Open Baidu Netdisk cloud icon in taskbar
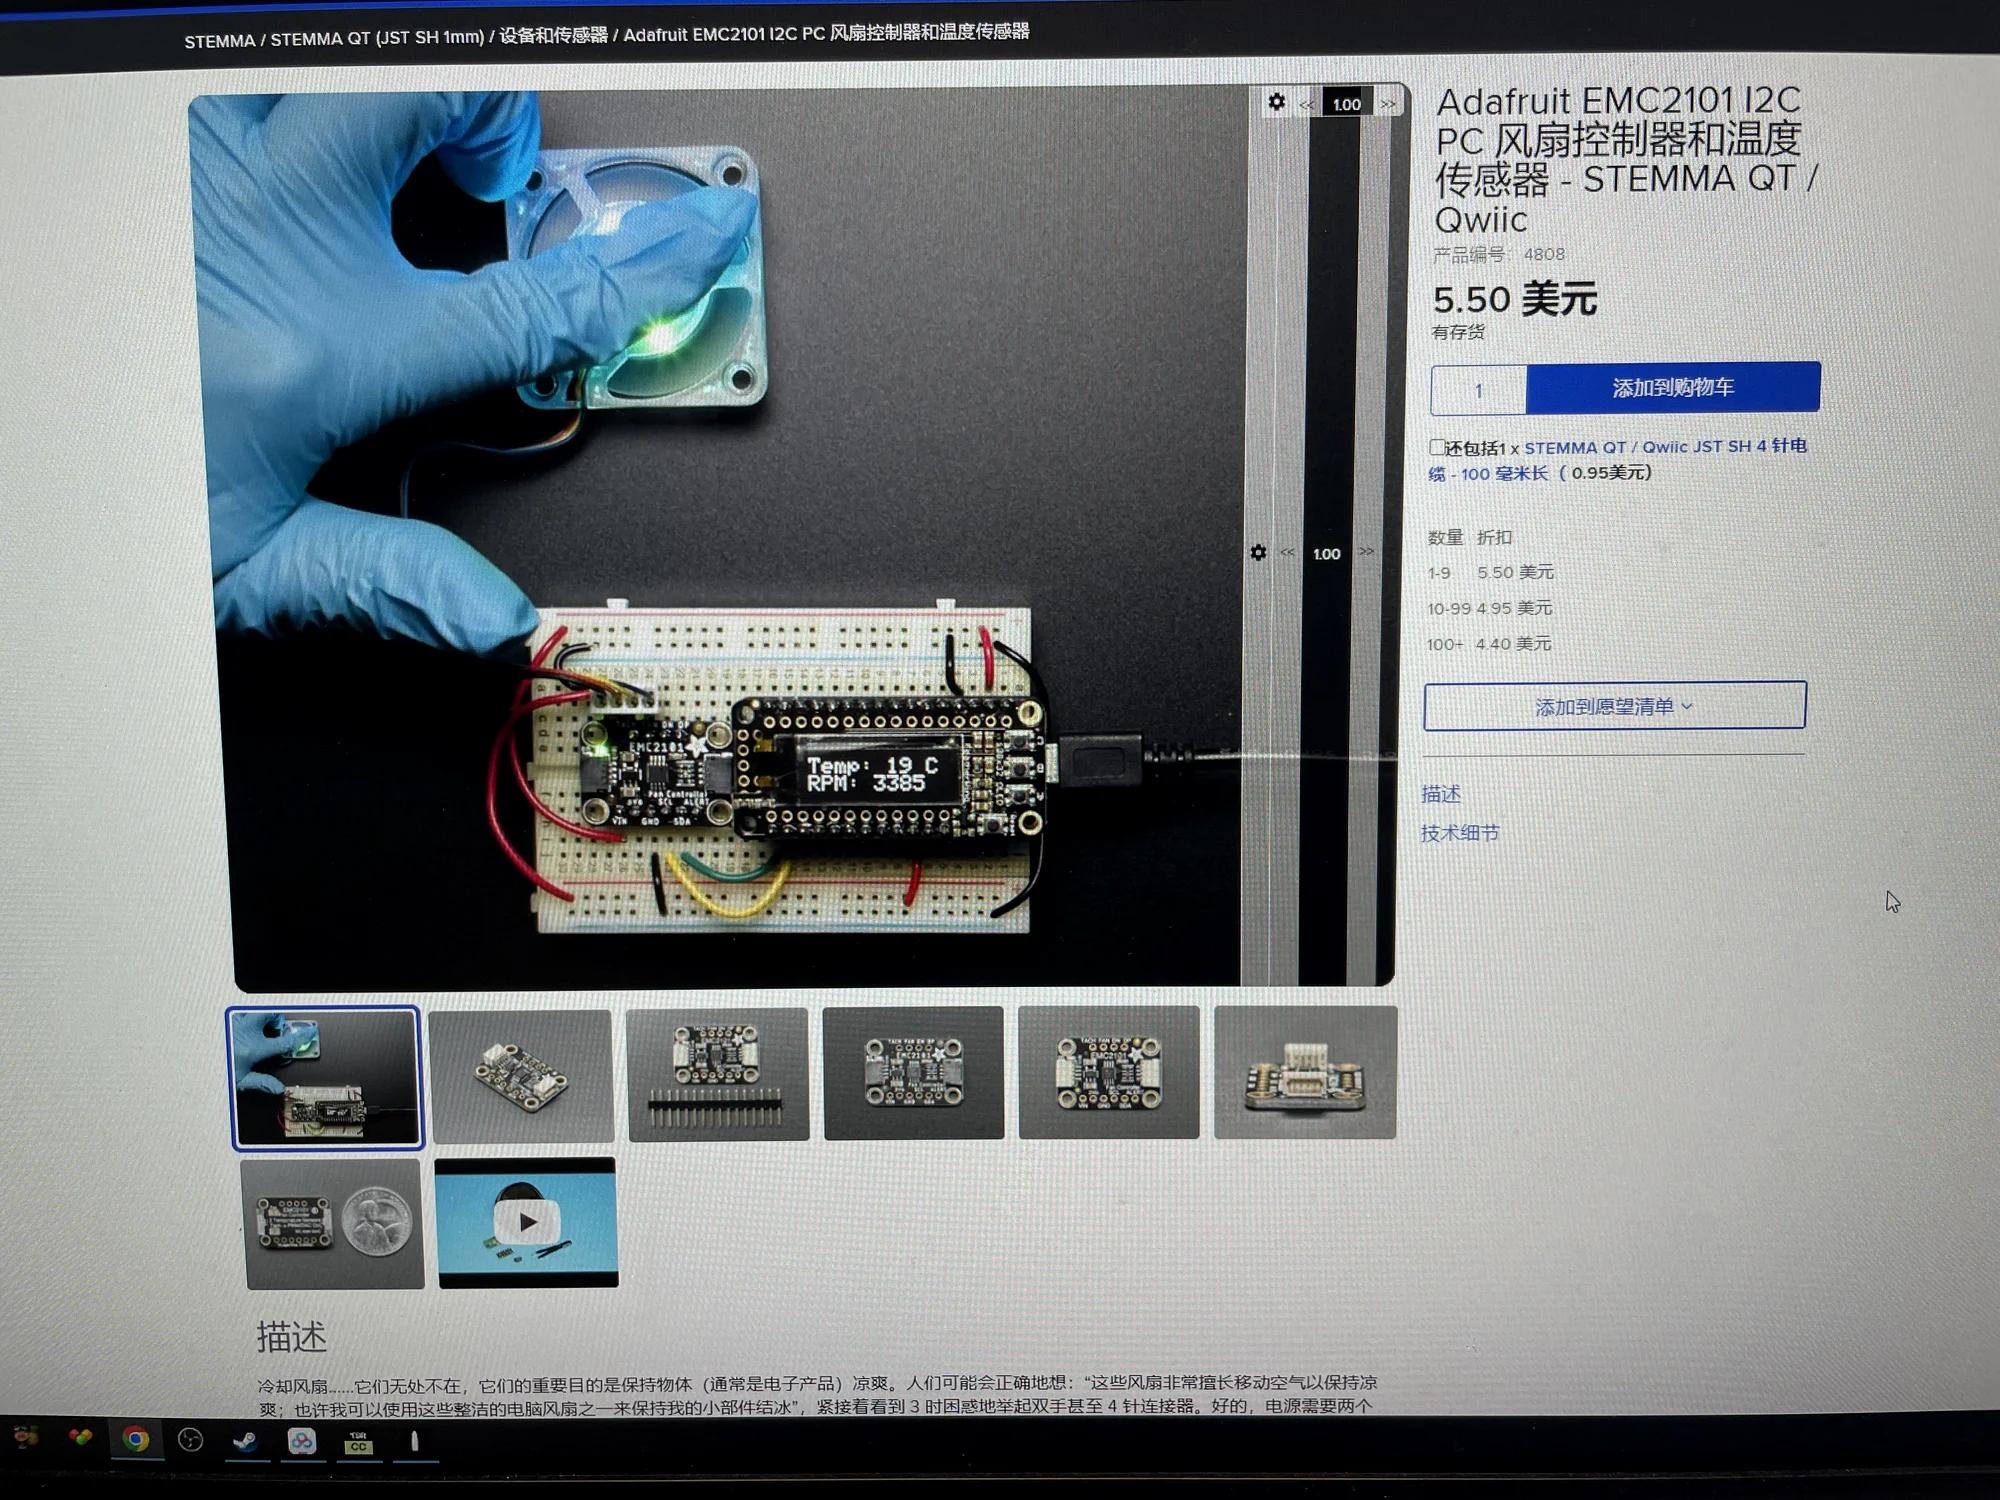Image resolution: width=2000 pixels, height=1500 pixels. click(x=302, y=1441)
